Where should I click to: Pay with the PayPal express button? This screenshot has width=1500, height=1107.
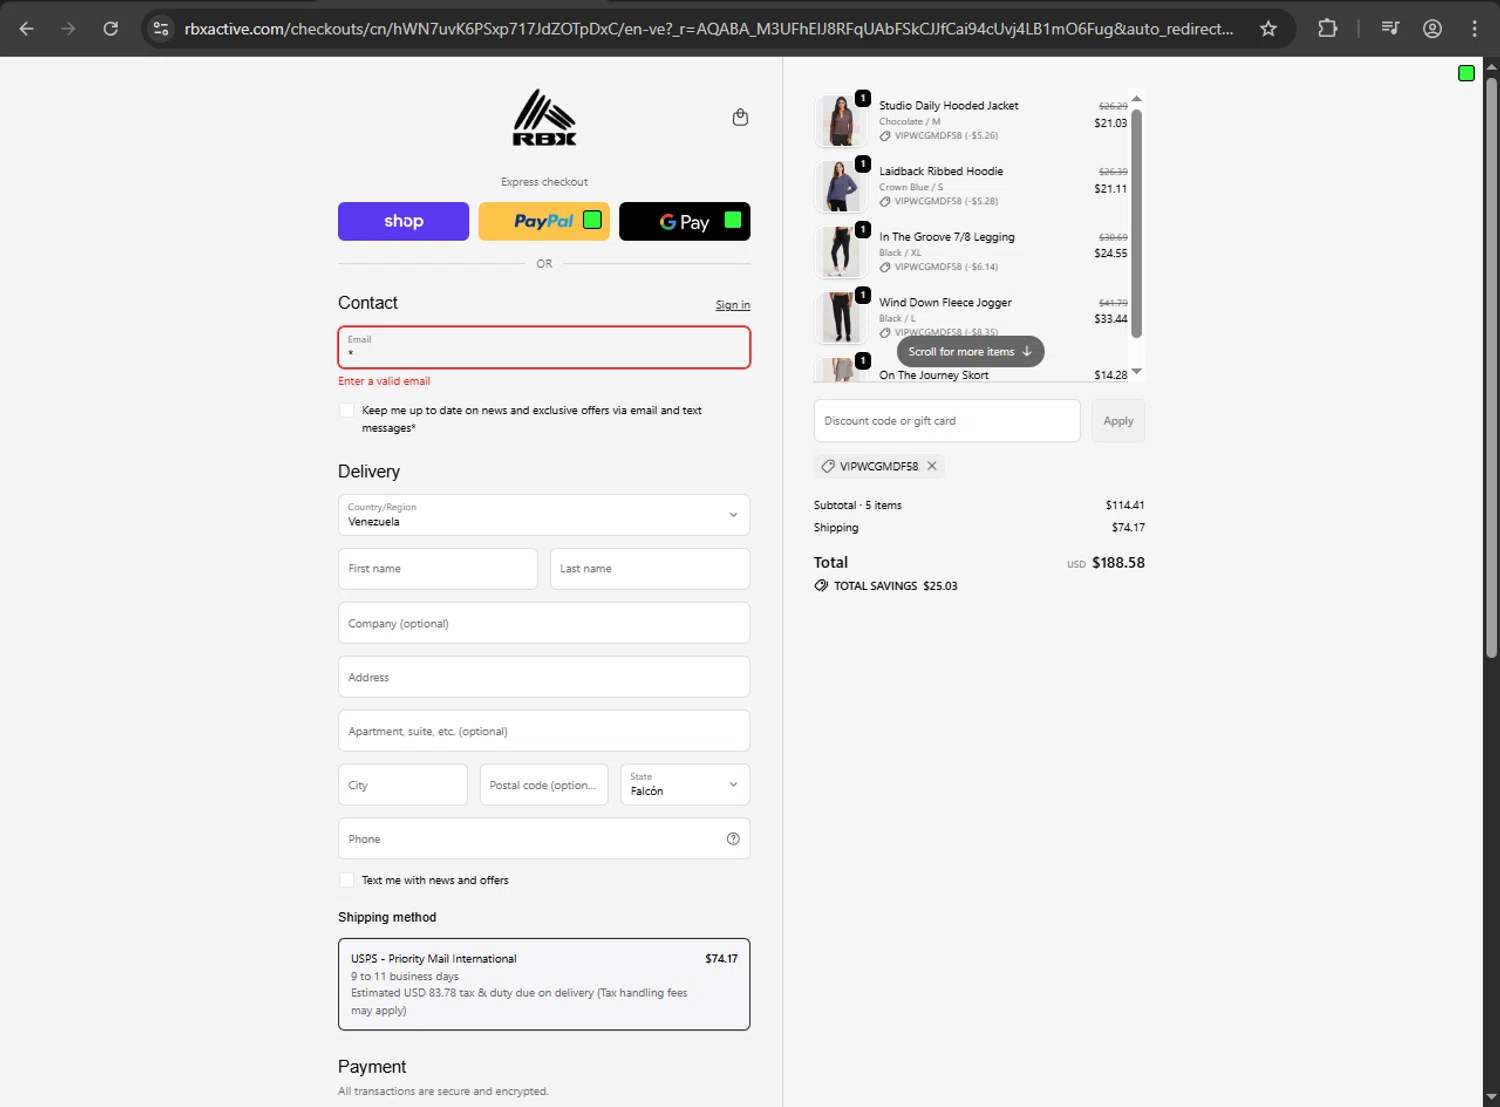544,221
